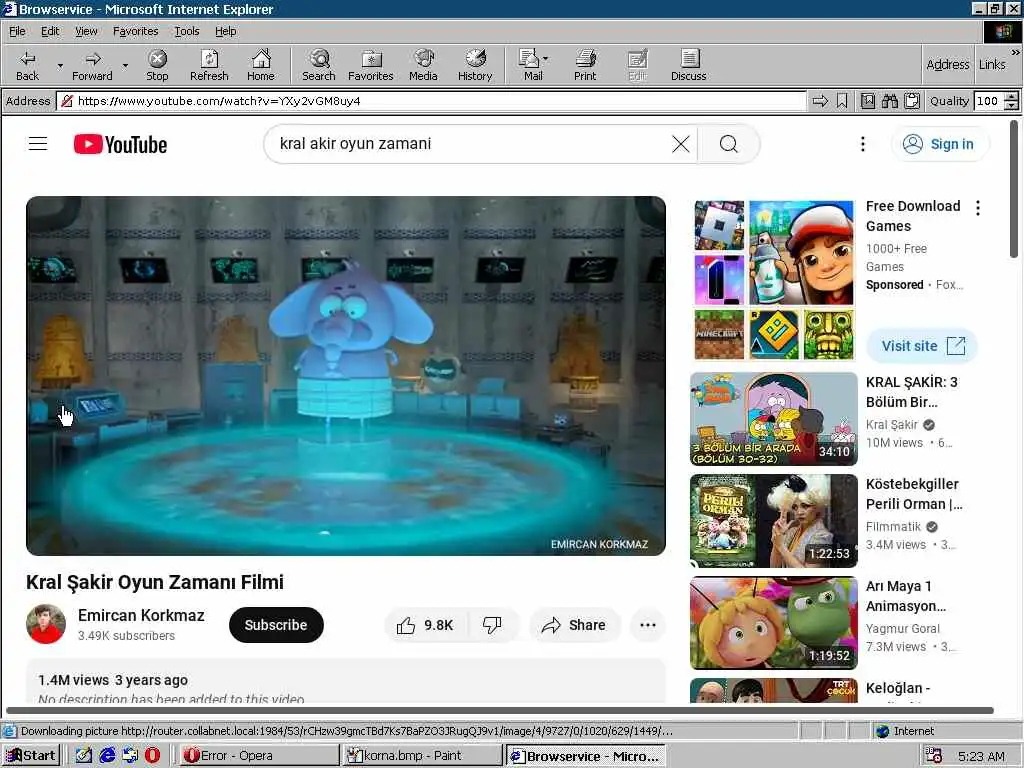The height and width of the screenshot is (768, 1024).
Task: Open YouTube settings three-dot menu
Action: (x=863, y=144)
